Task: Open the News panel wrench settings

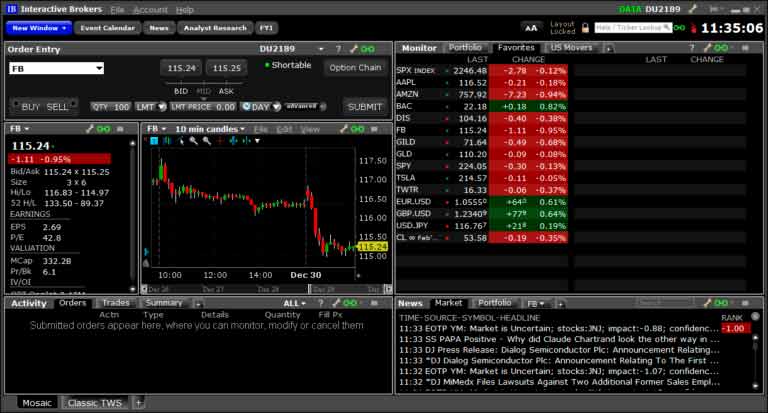Action: pyautogui.click(x=707, y=303)
